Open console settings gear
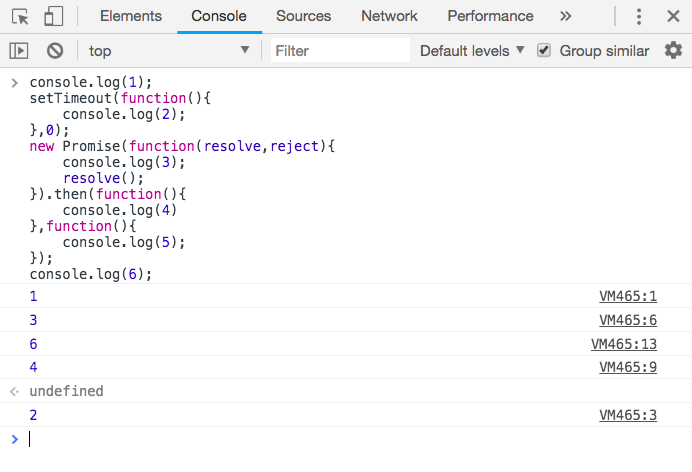The width and height of the screenshot is (692, 472). point(673,50)
